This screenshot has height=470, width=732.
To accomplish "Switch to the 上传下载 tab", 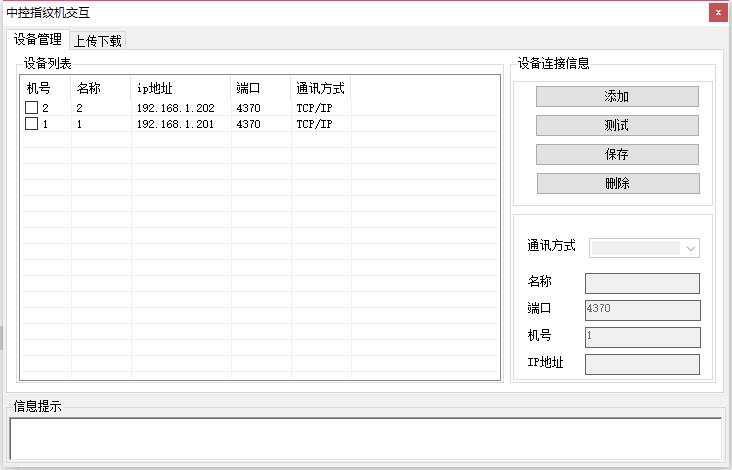I will (97, 41).
